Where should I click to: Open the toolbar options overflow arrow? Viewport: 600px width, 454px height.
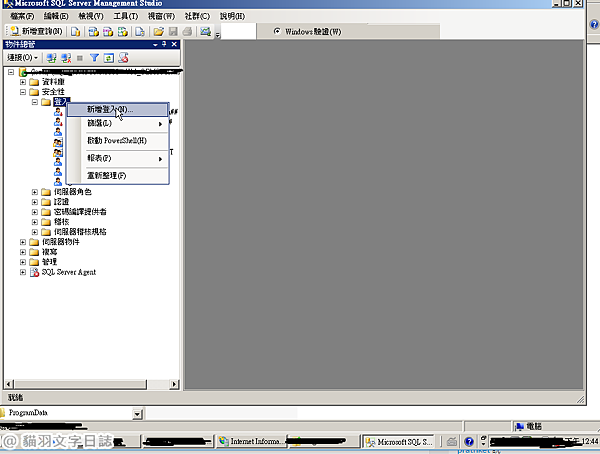click(217, 35)
